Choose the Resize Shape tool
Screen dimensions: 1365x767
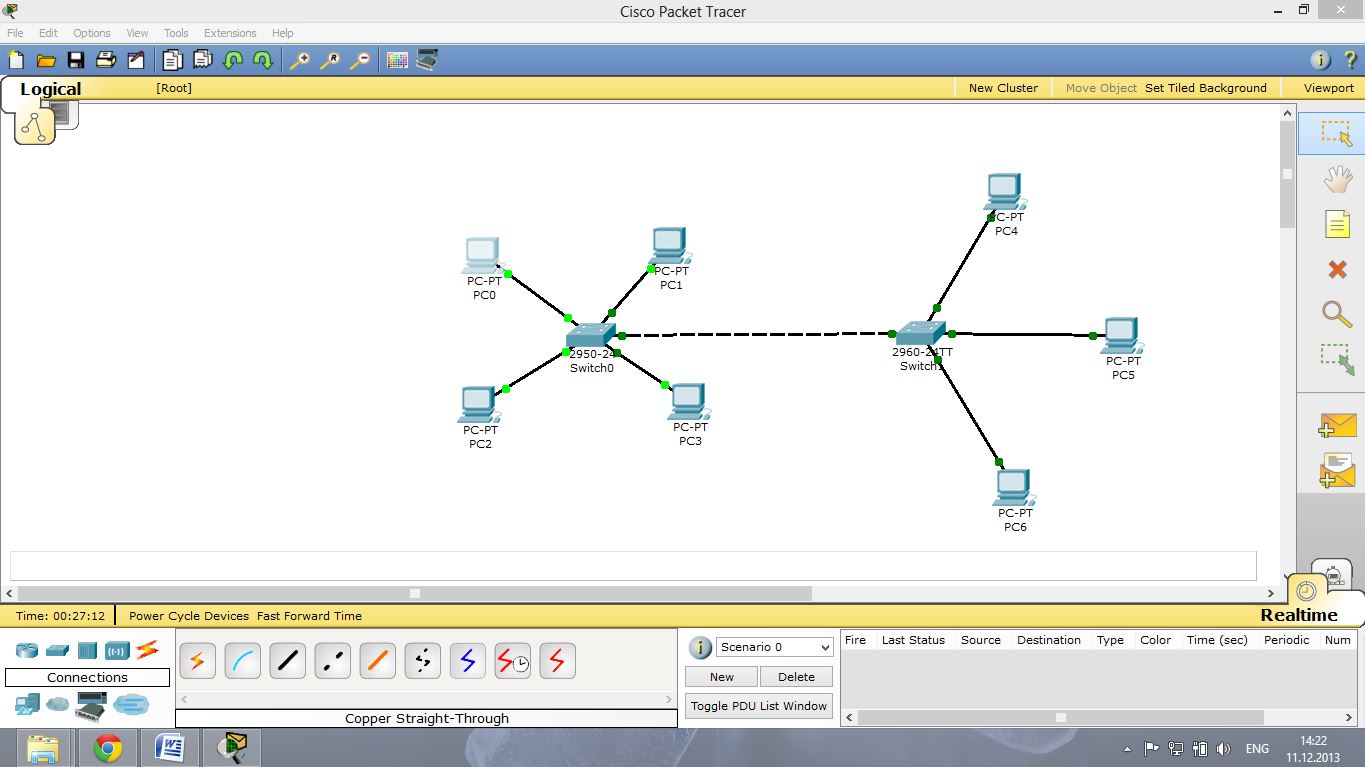1337,360
